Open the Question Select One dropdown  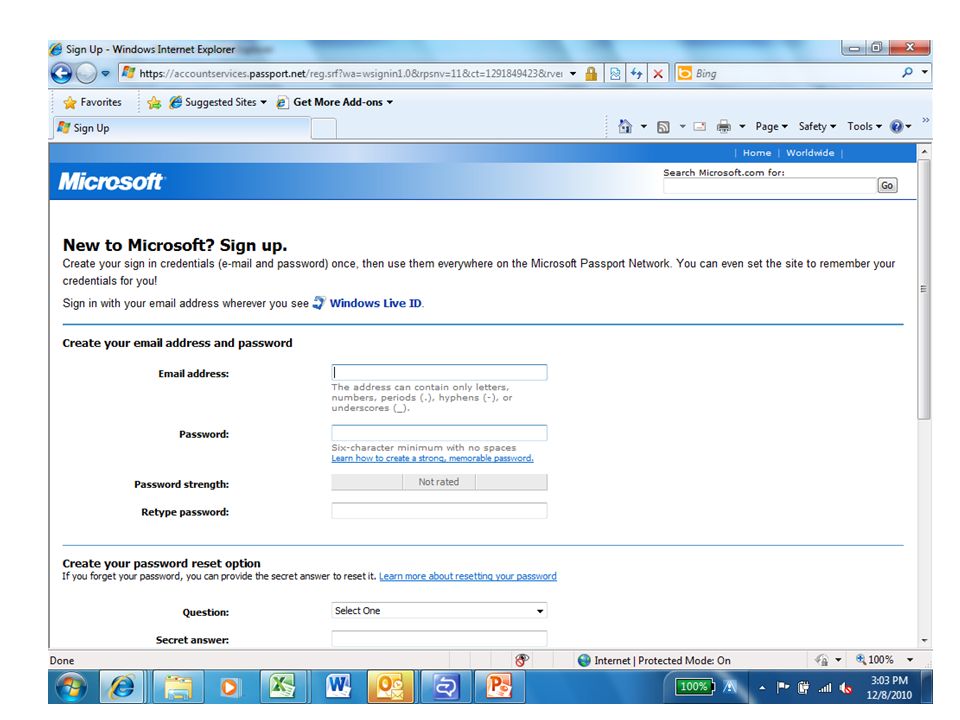(439, 610)
